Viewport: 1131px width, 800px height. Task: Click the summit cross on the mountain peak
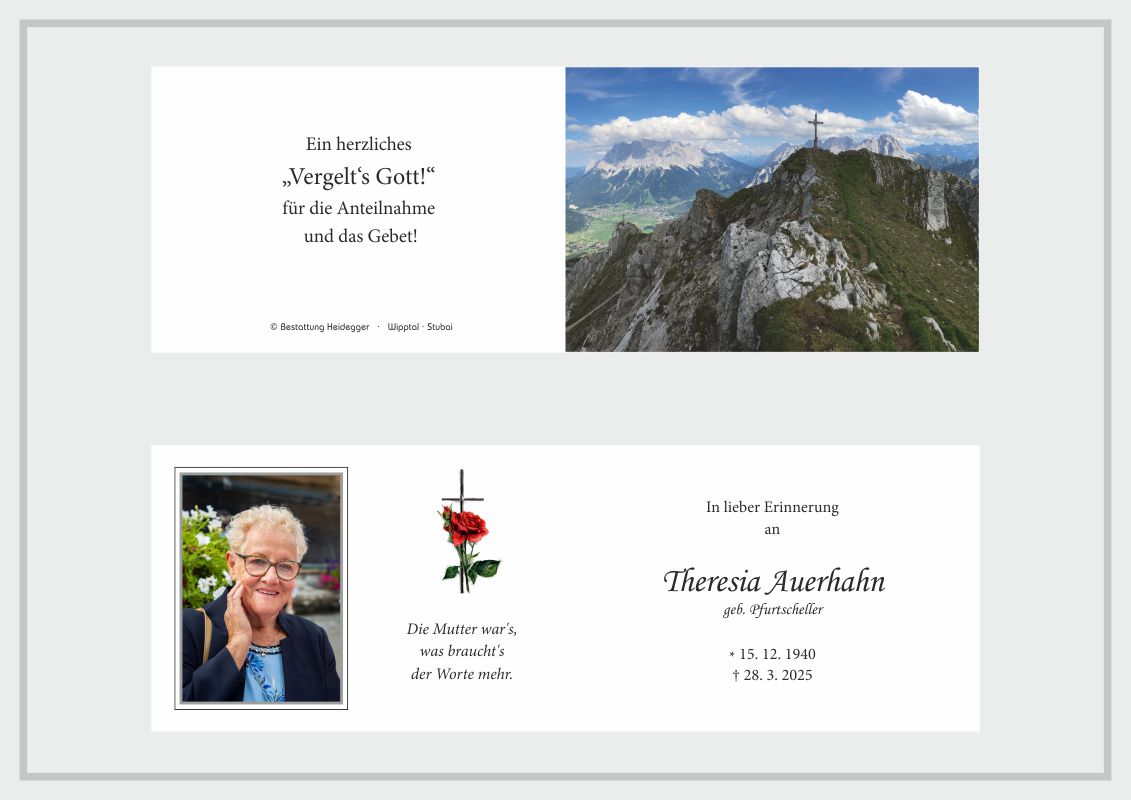[x=816, y=130]
